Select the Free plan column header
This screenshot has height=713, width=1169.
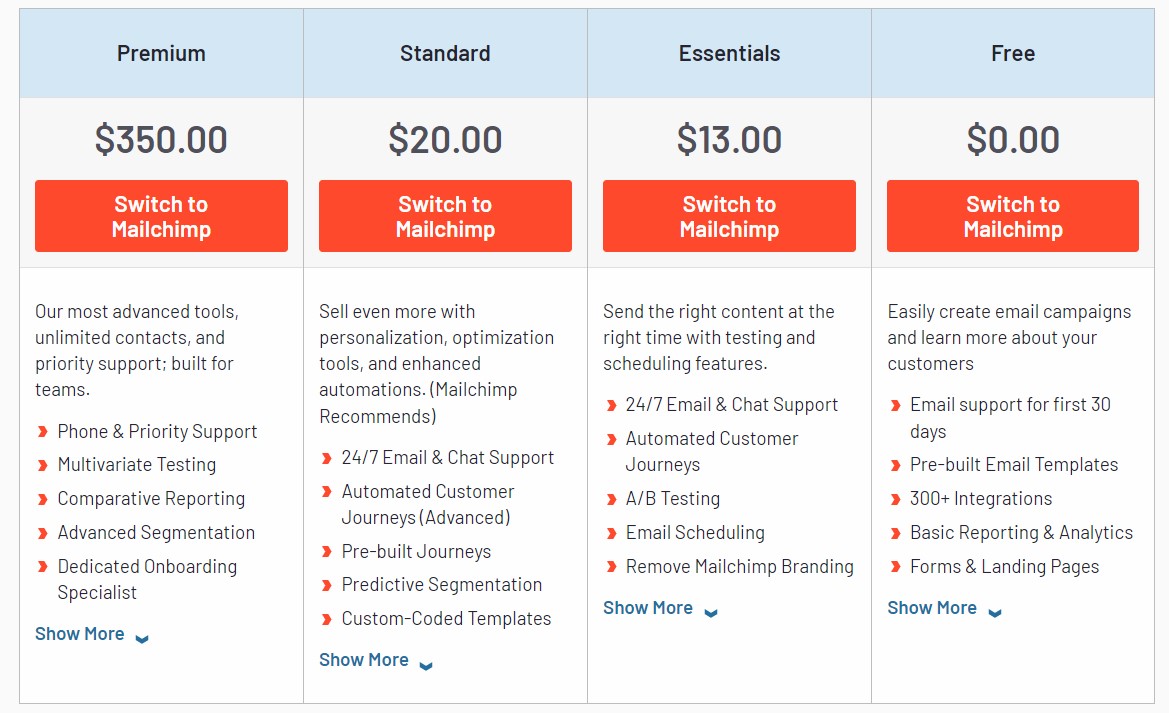1013,53
